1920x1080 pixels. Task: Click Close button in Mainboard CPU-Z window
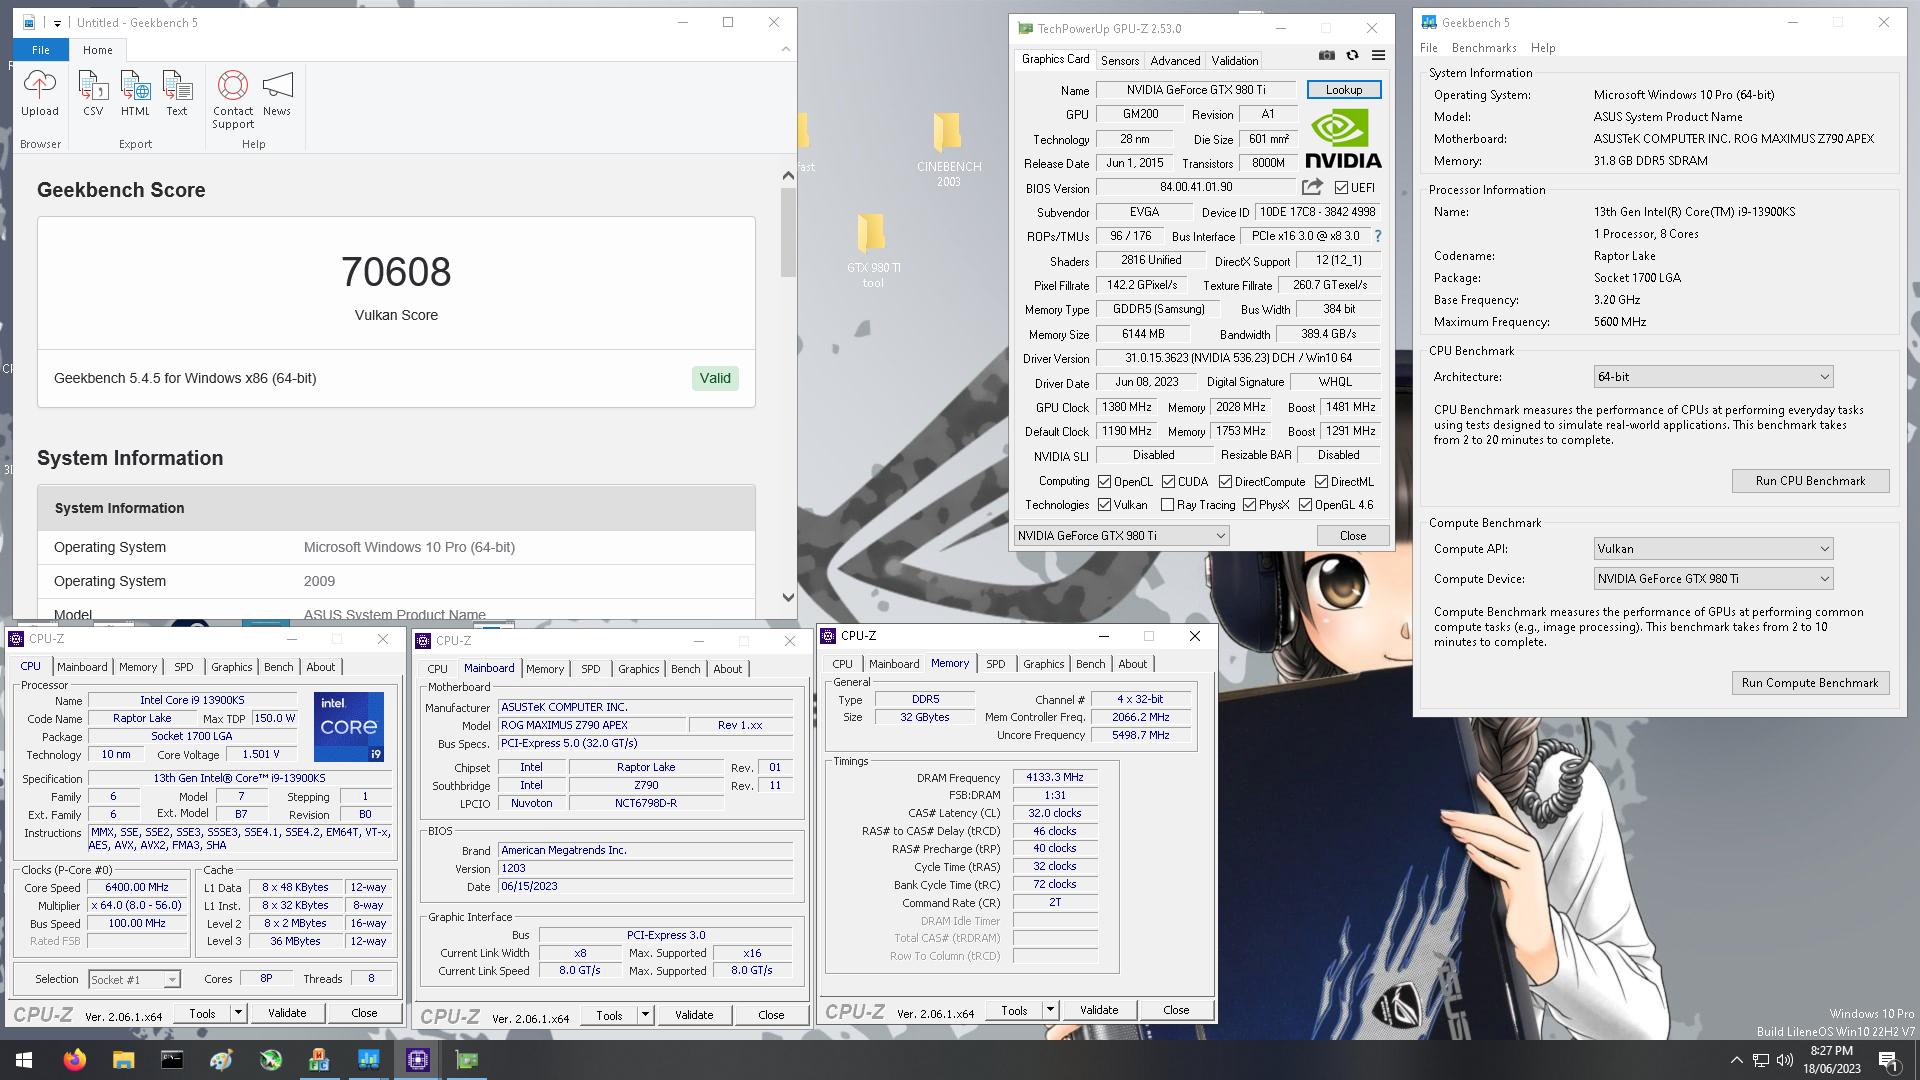[771, 1015]
